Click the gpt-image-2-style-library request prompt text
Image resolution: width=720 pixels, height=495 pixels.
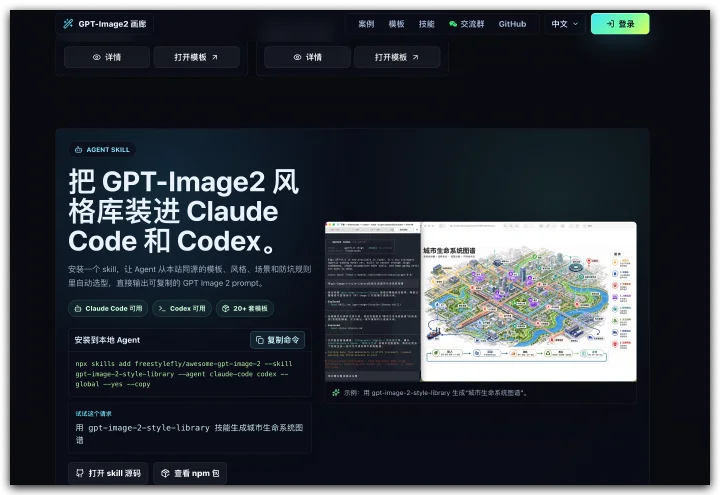189,433
